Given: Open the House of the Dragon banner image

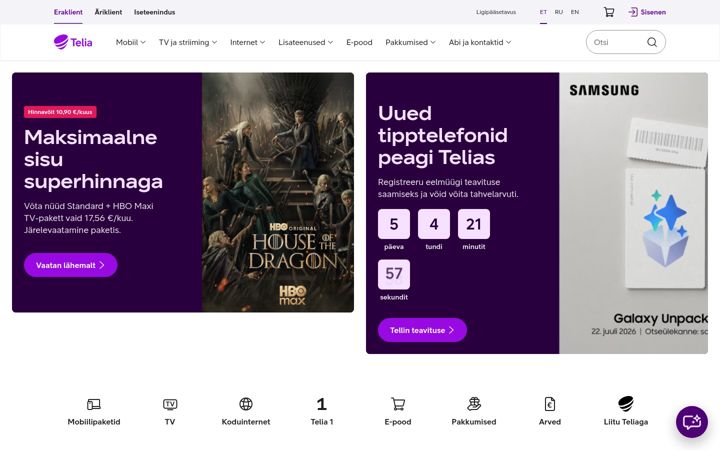Looking at the screenshot, I should point(278,192).
